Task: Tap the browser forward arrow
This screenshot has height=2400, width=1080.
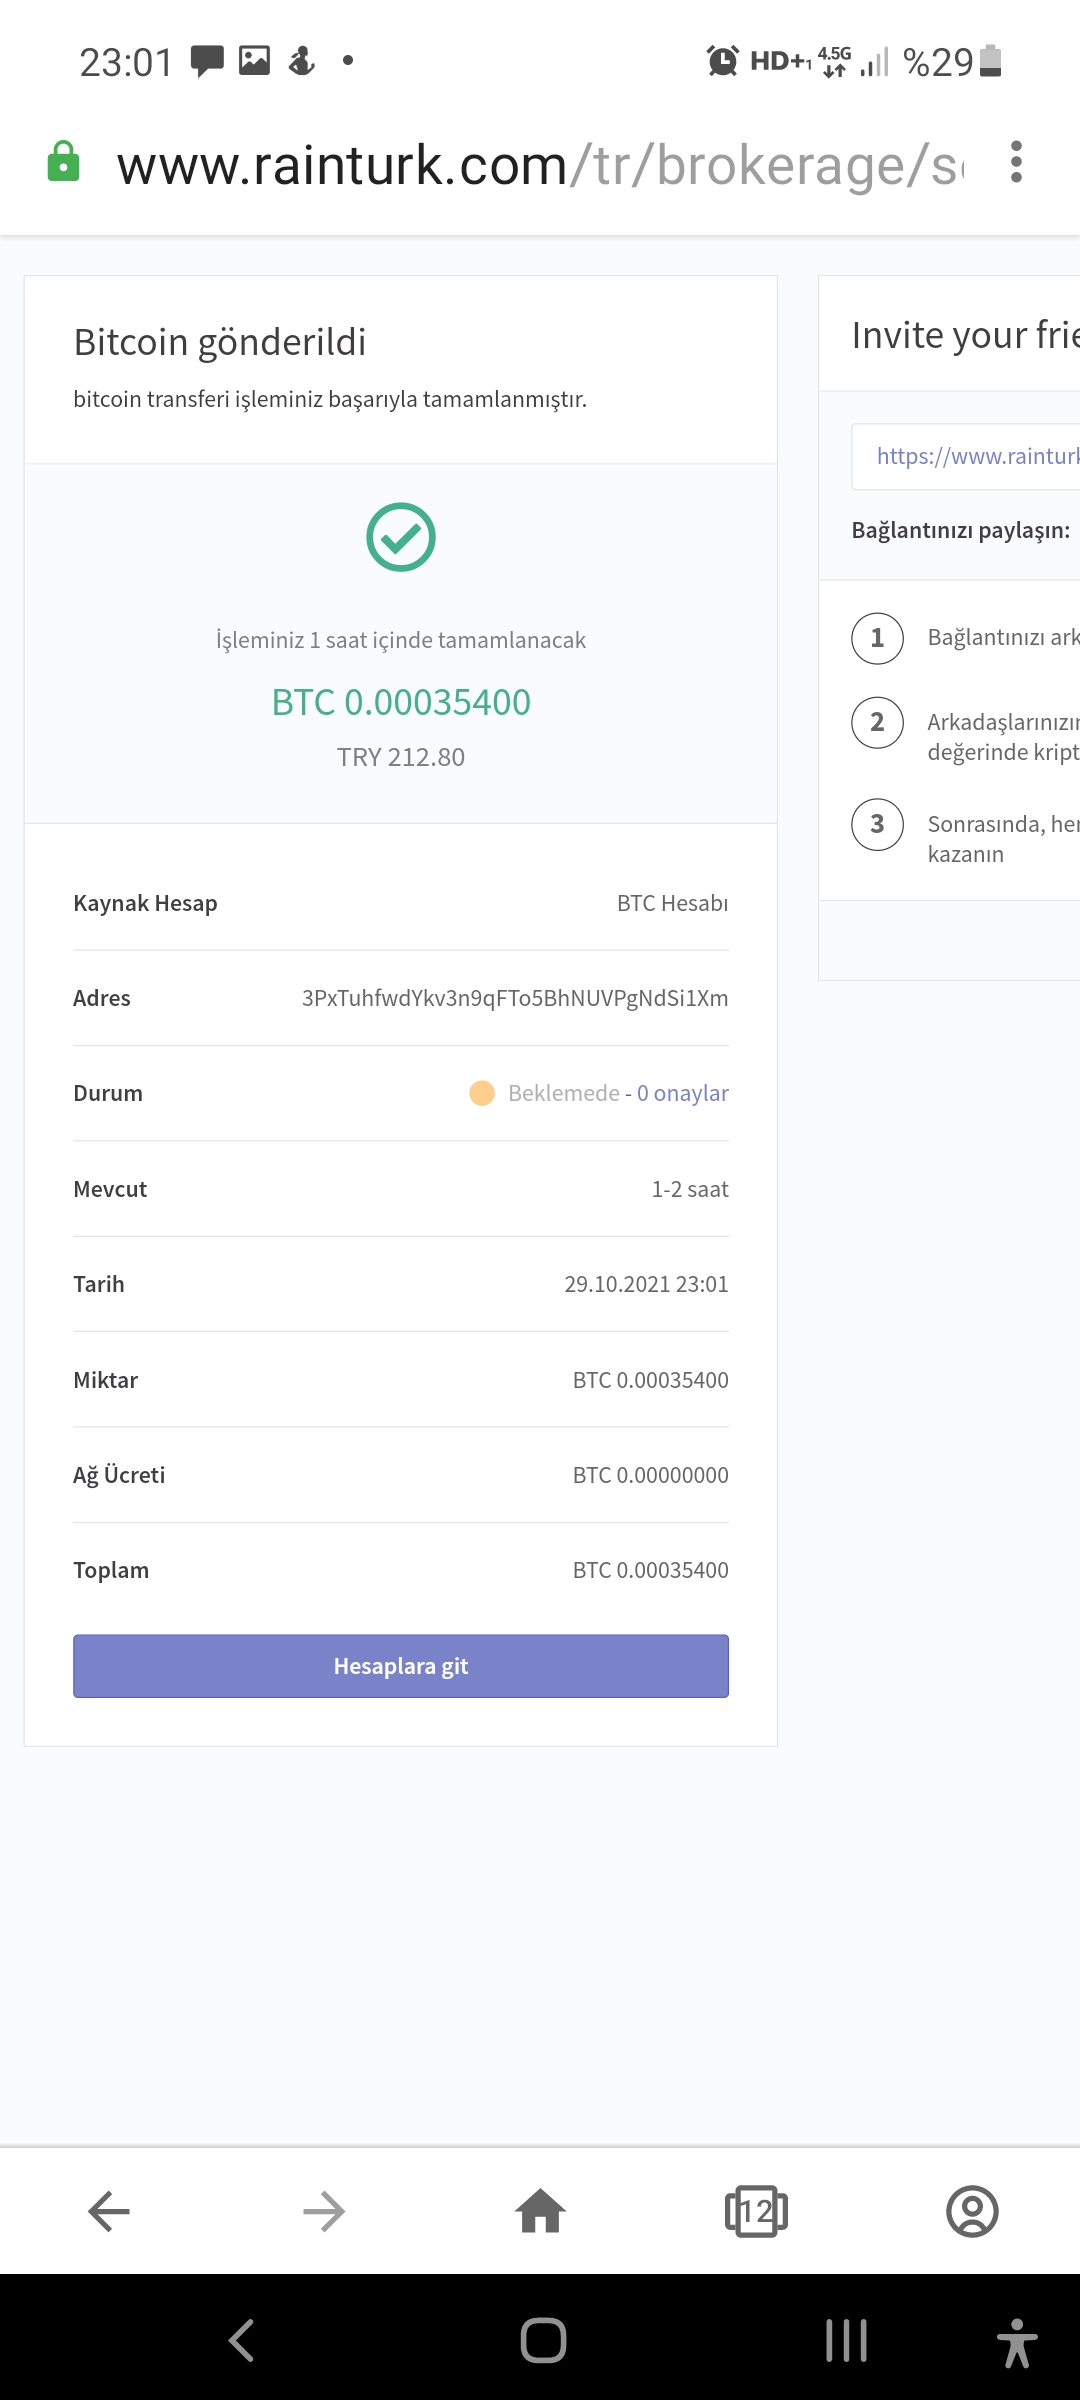Action: [325, 2211]
